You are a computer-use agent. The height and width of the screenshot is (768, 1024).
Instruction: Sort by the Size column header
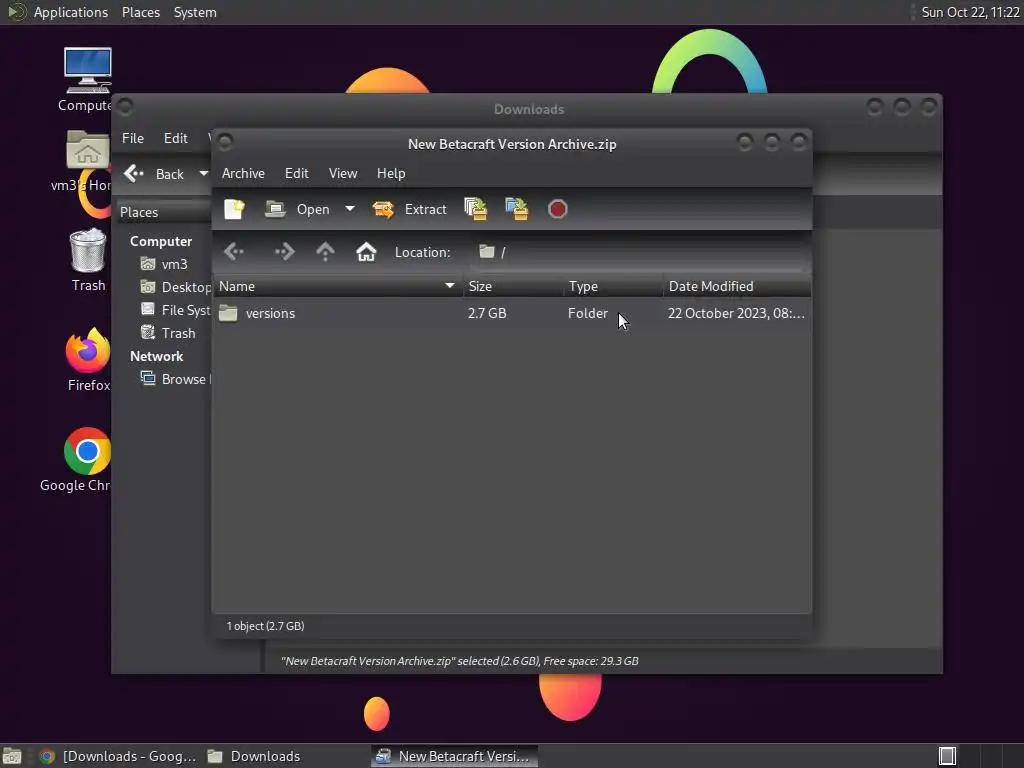(x=513, y=286)
